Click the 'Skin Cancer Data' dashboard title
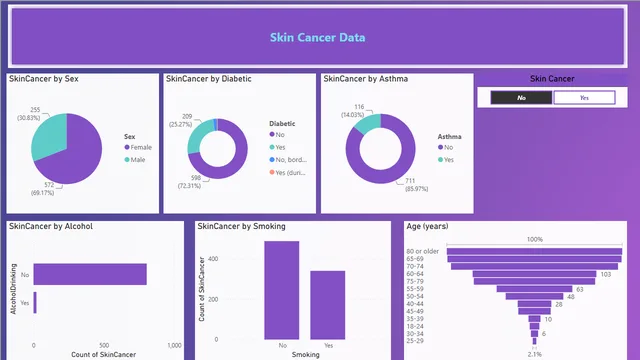This screenshot has width=640, height=360. [x=318, y=38]
